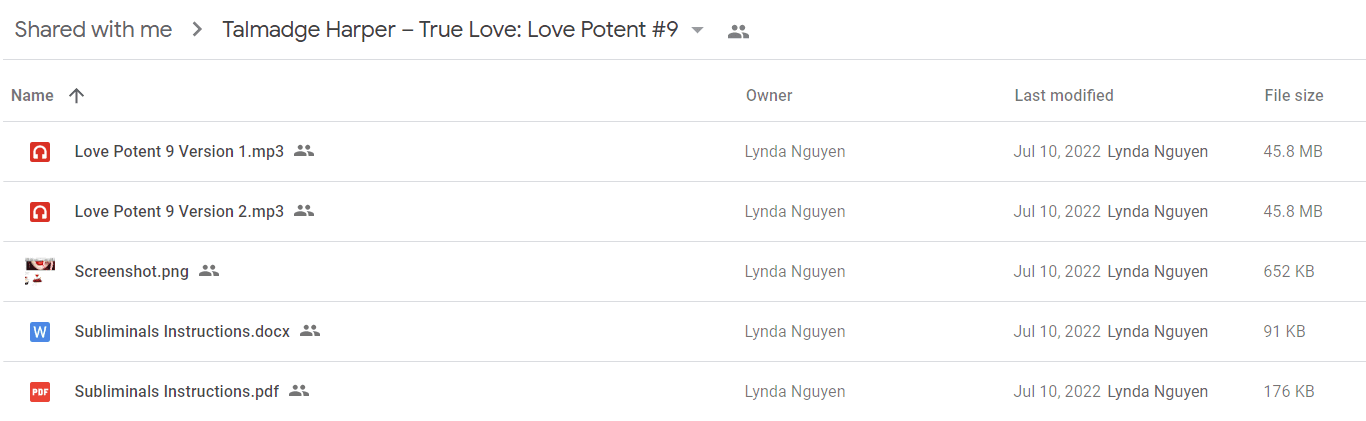1366x421 pixels.
Task: Click shared icon next to Subliminals Instructions.docx
Action: (x=310, y=331)
